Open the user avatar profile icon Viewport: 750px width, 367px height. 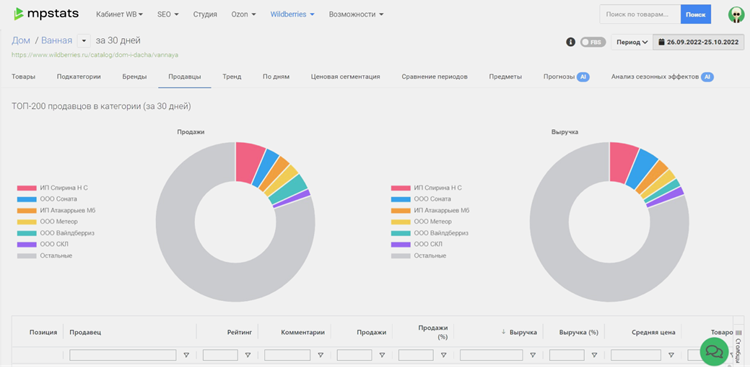(x=737, y=14)
